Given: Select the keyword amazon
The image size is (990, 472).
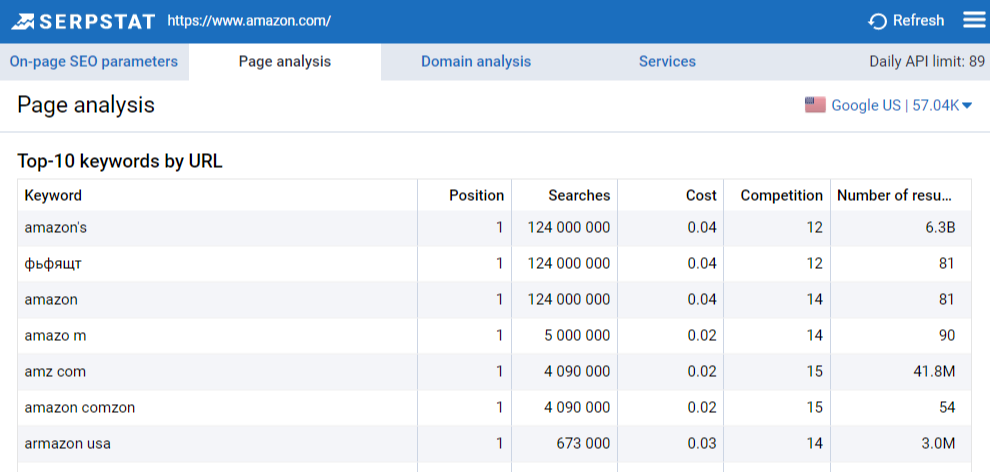Looking at the screenshot, I should [x=51, y=300].
